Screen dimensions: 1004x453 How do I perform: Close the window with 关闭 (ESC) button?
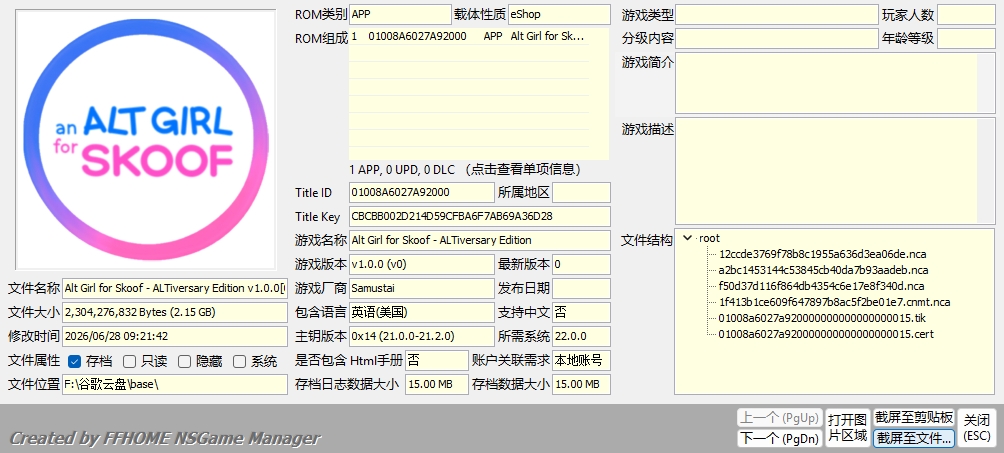(977, 428)
